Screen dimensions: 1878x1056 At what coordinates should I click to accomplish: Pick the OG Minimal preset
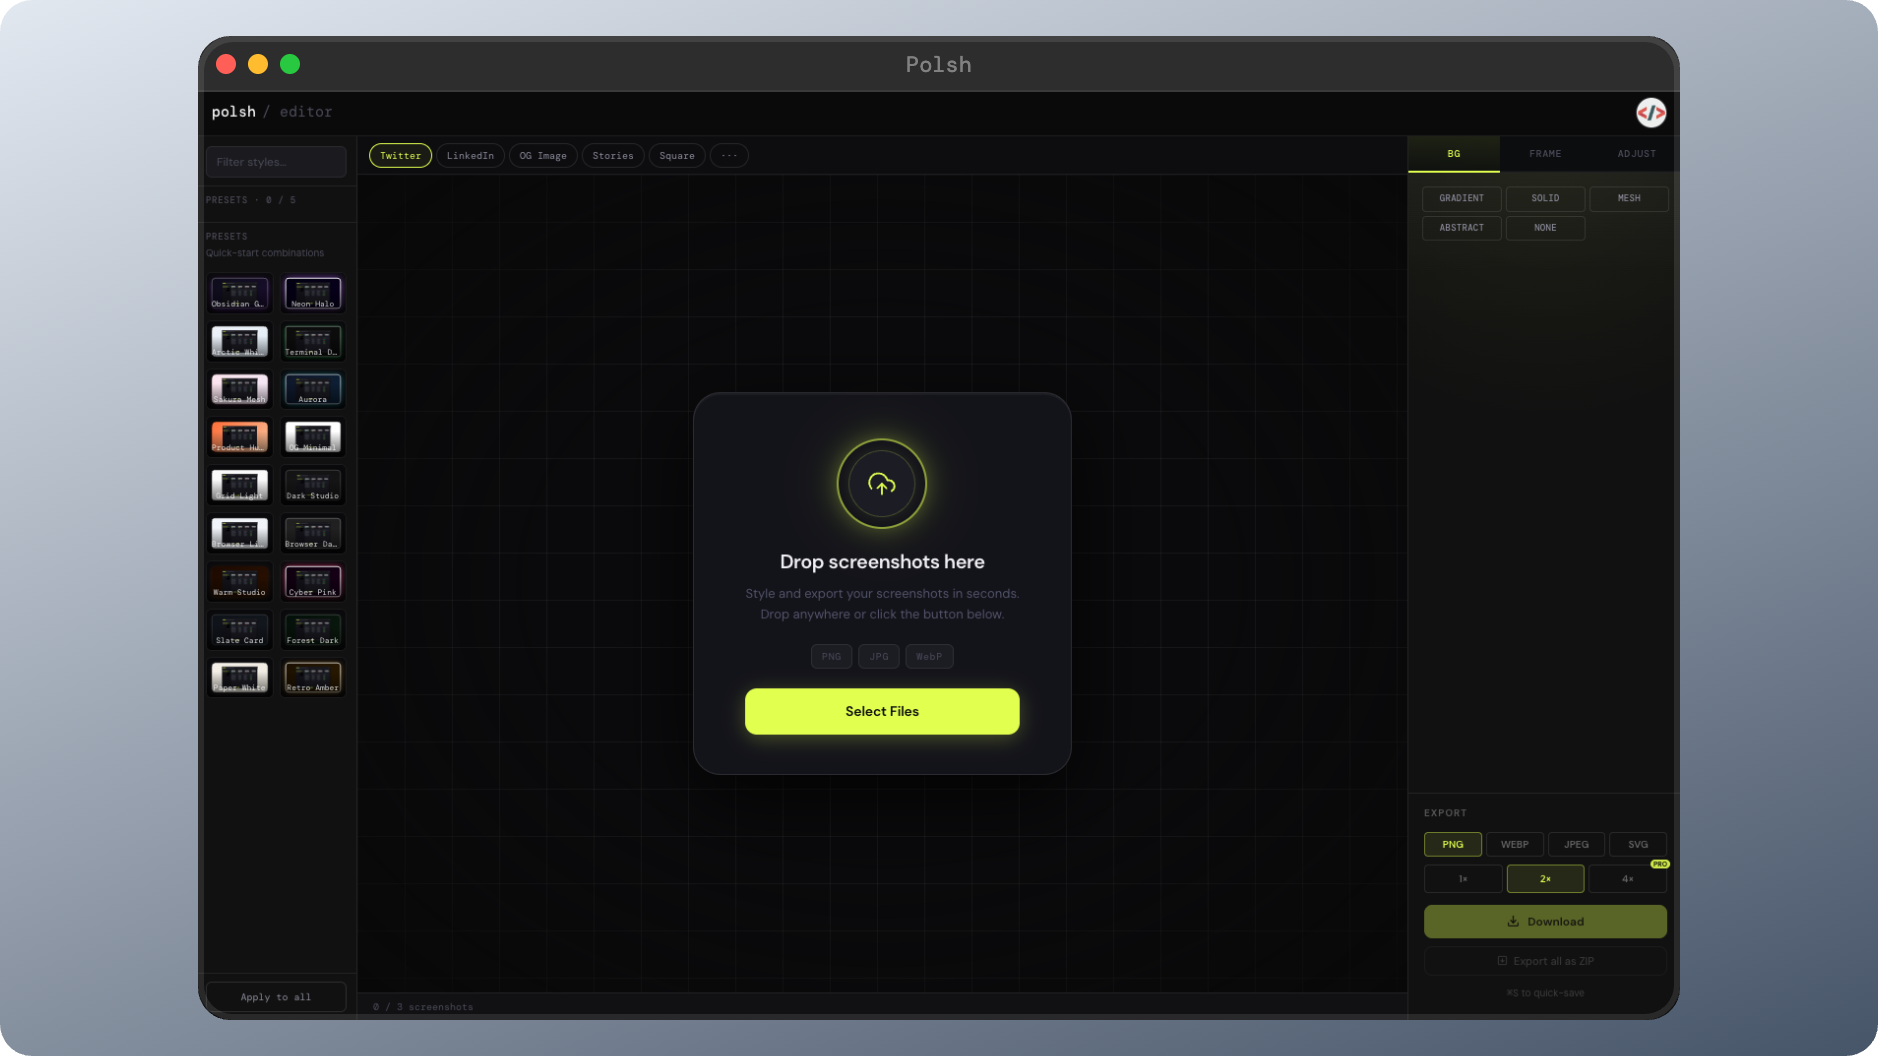click(313, 437)
